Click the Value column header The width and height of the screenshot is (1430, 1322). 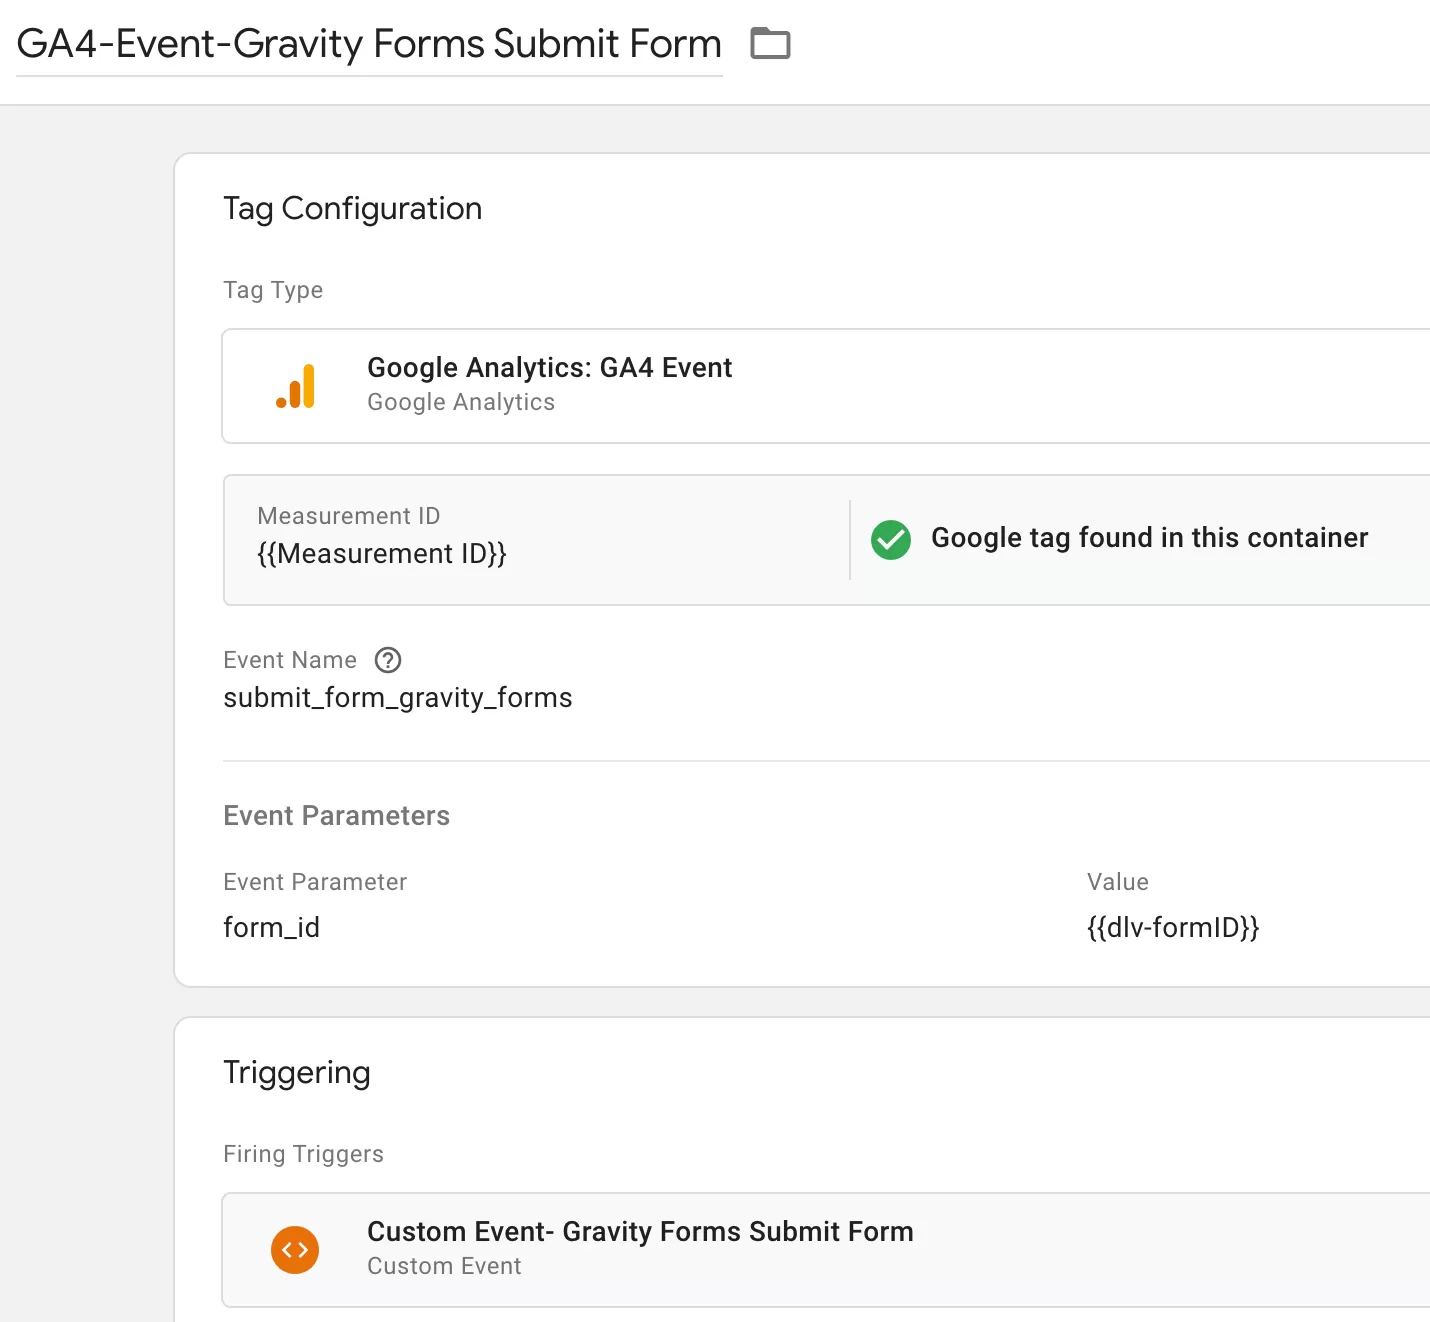1118,882
